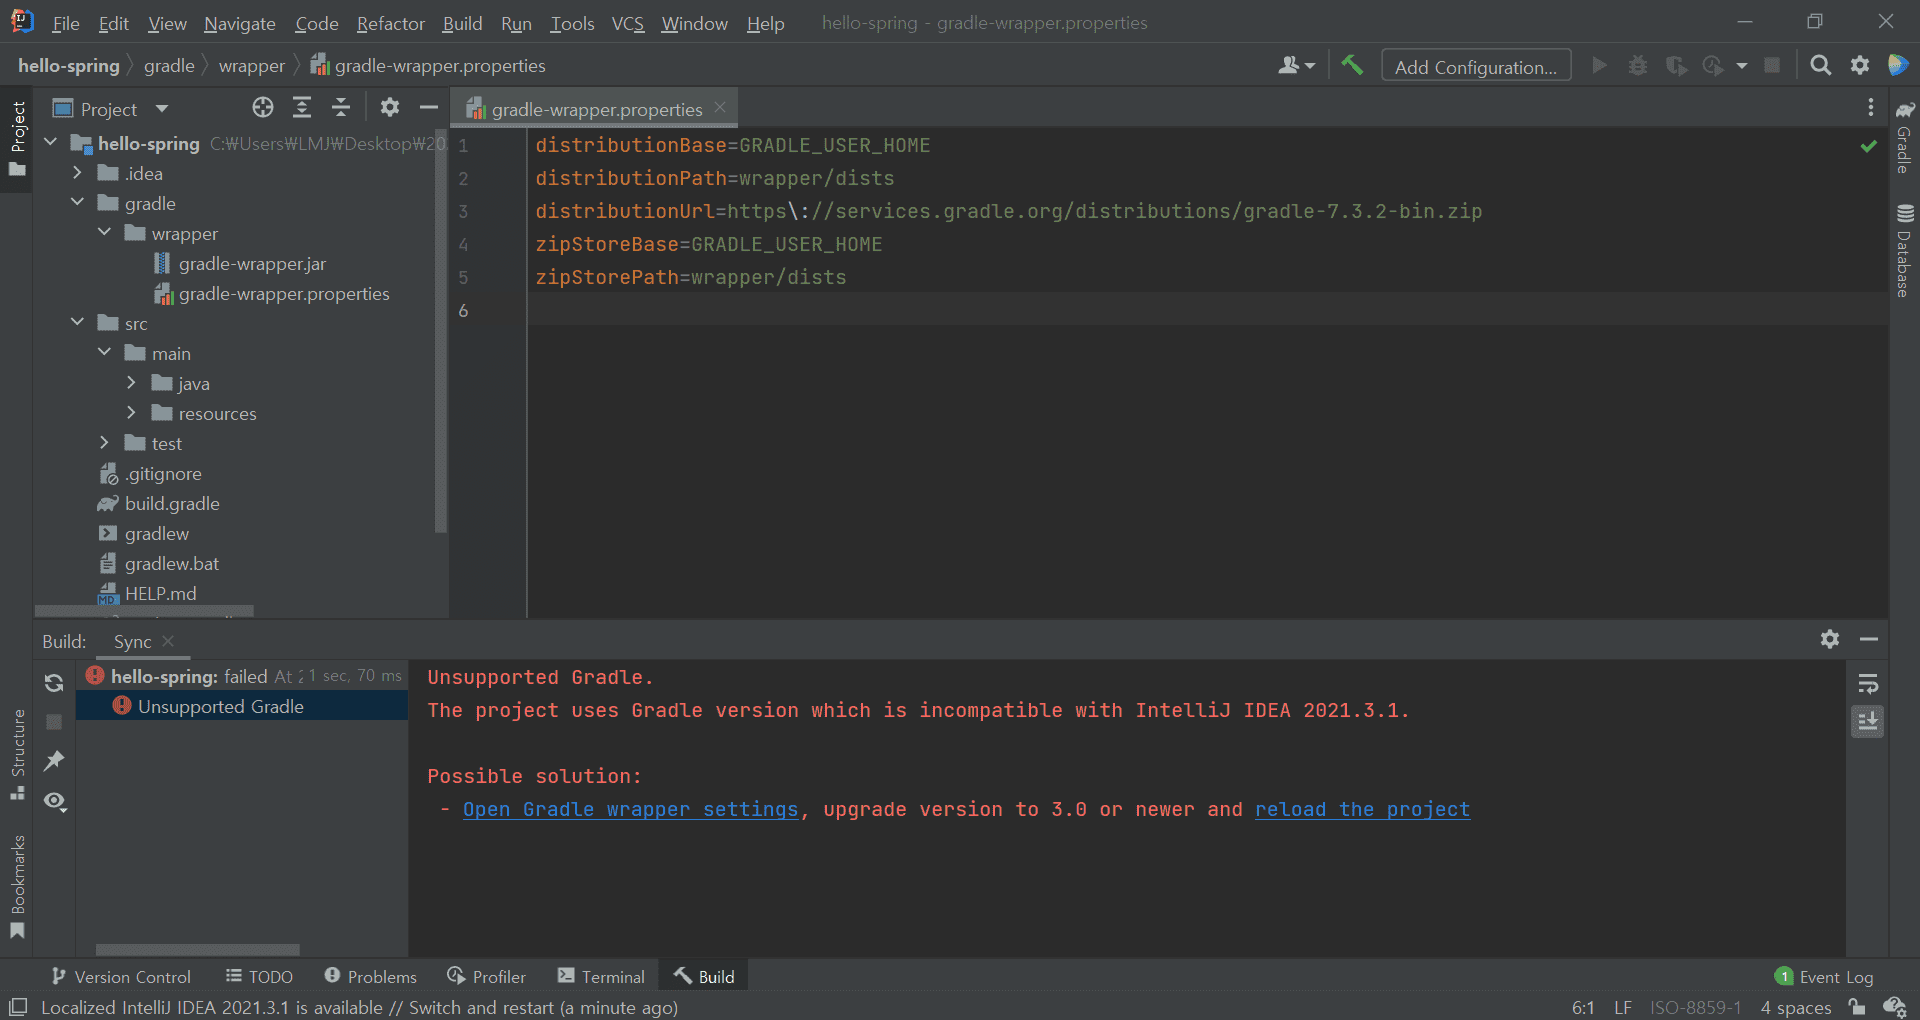Open the Refactor menu
This screenshot has height=1020, width=1920.
390,23
